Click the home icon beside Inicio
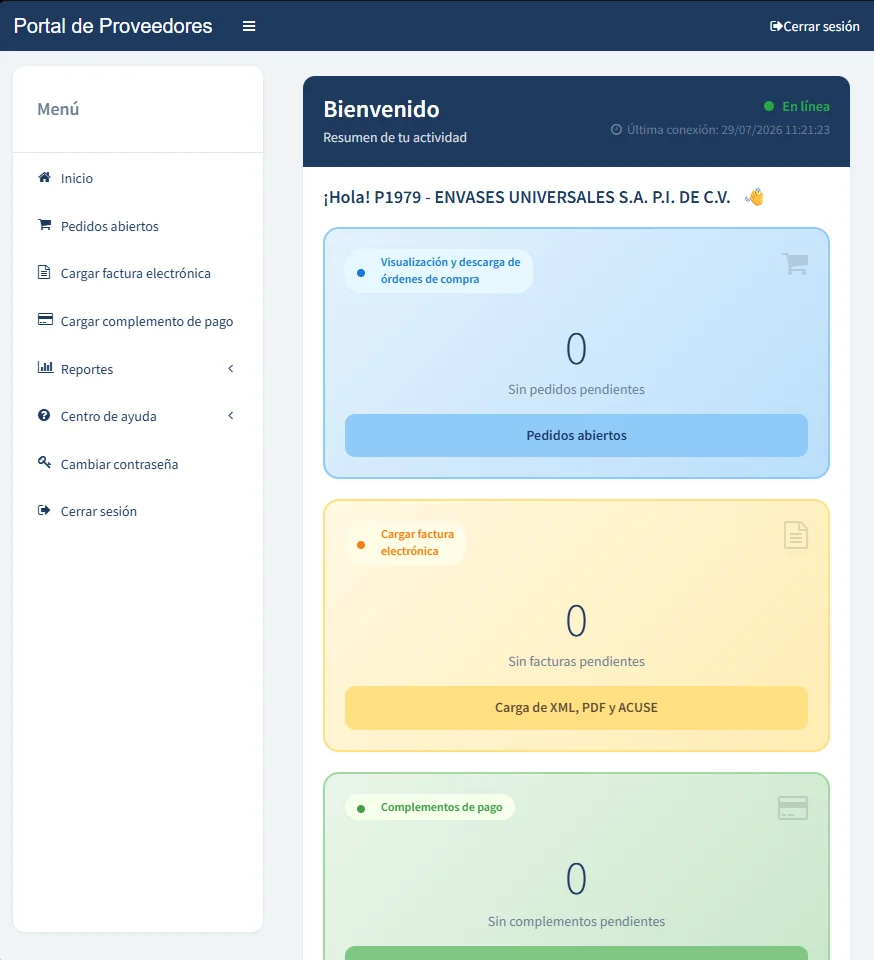874x960 pixels. tap(44, 178)
